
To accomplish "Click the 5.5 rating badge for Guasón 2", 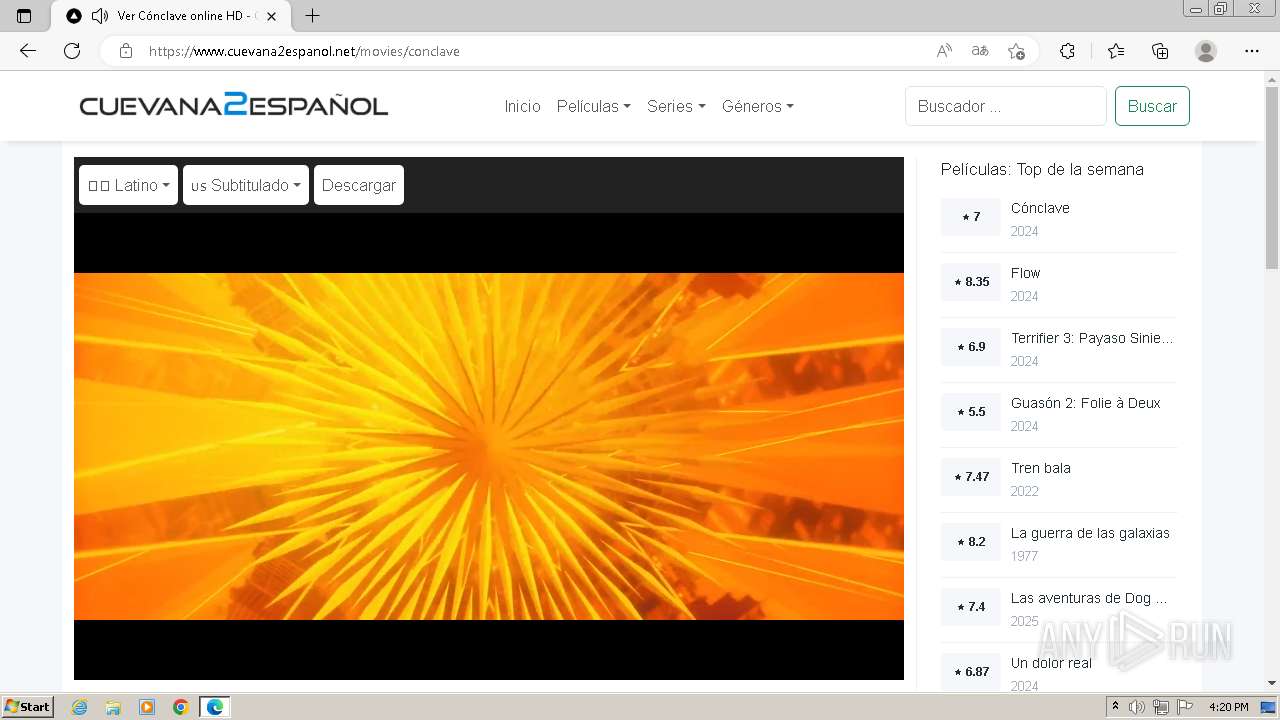I will (x=970, y=412).
